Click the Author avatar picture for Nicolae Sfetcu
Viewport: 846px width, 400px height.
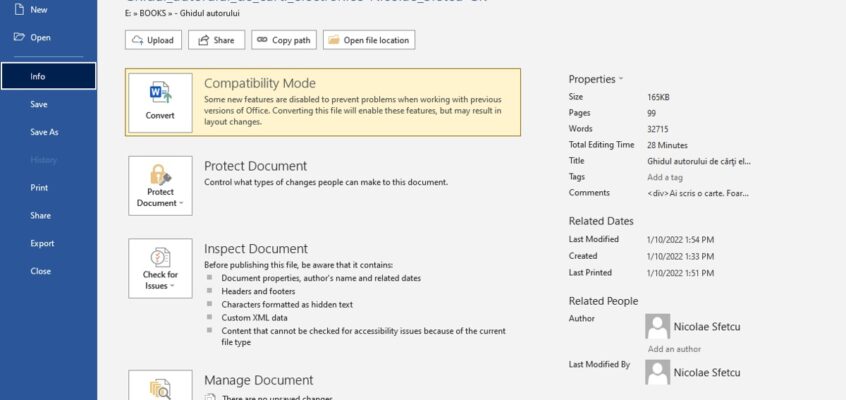[x=658, y=327]
